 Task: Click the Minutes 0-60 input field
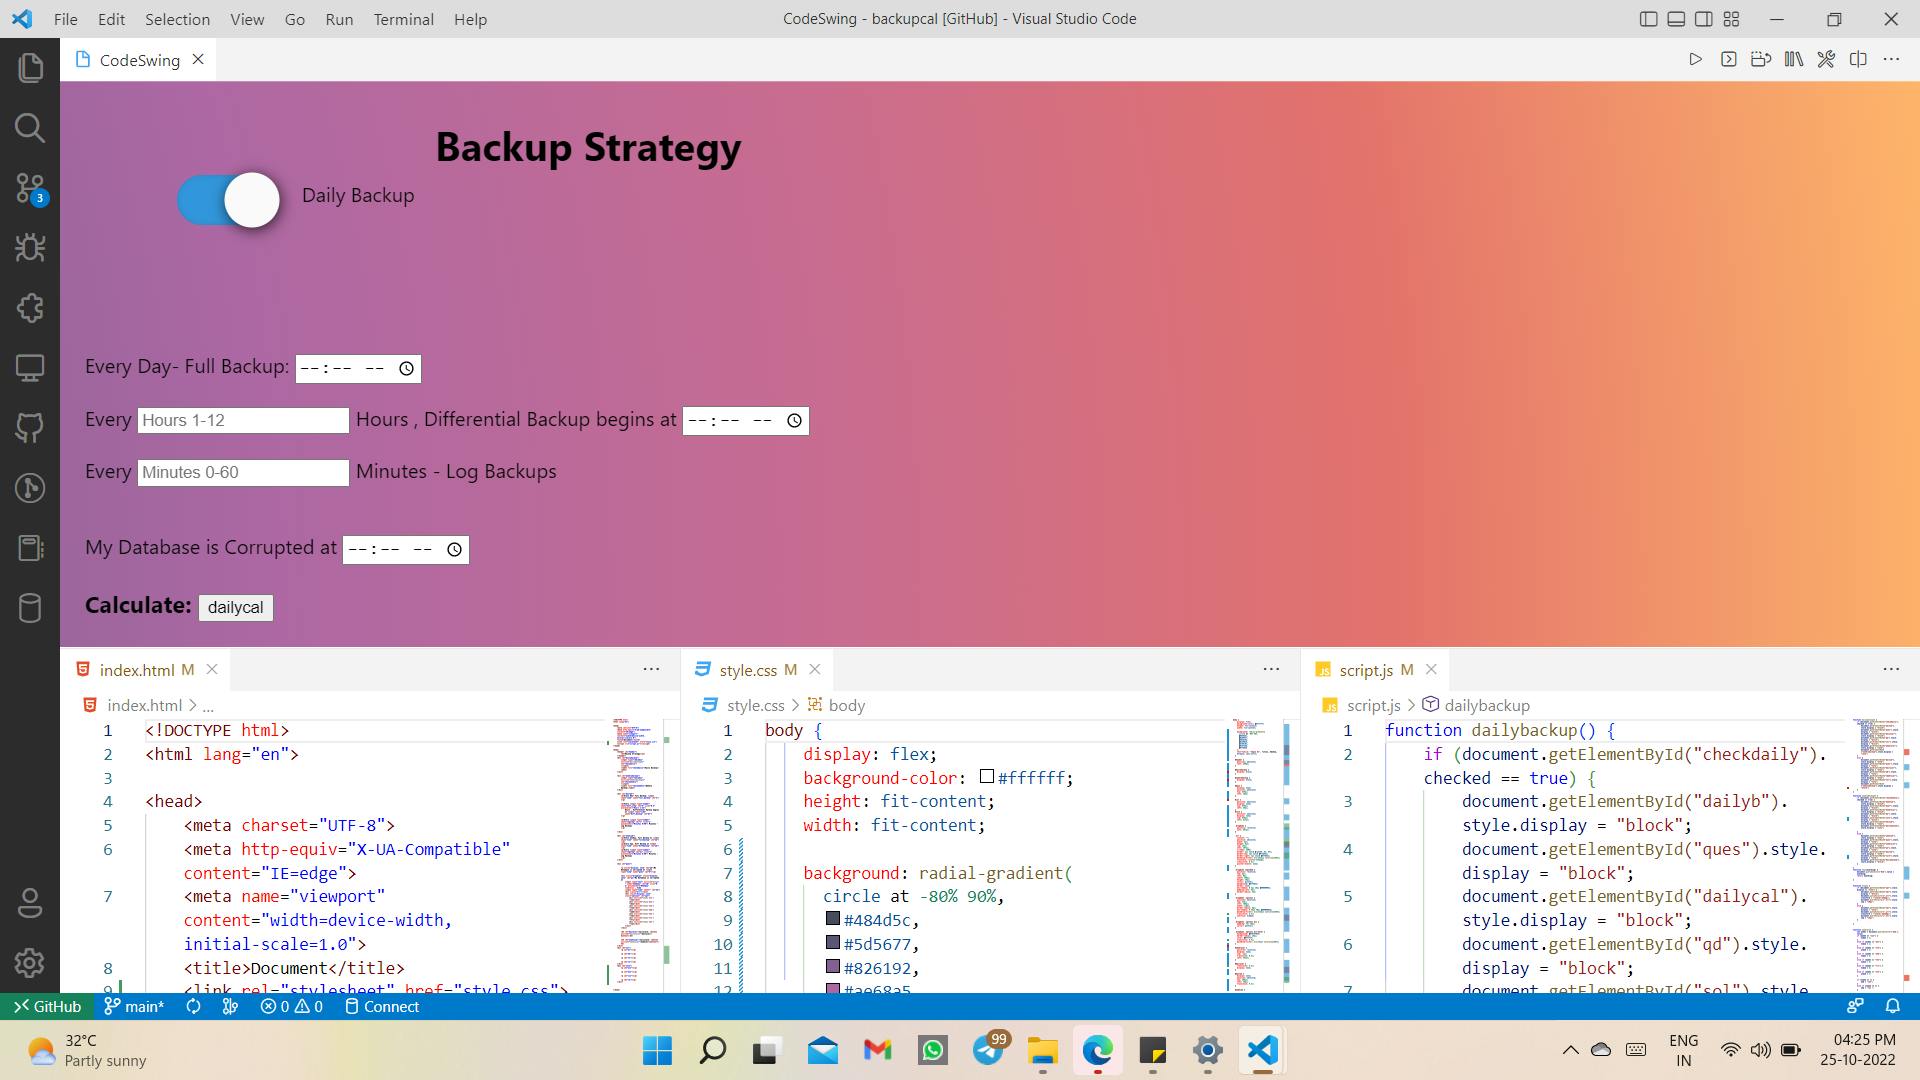(x=243, y=473)
